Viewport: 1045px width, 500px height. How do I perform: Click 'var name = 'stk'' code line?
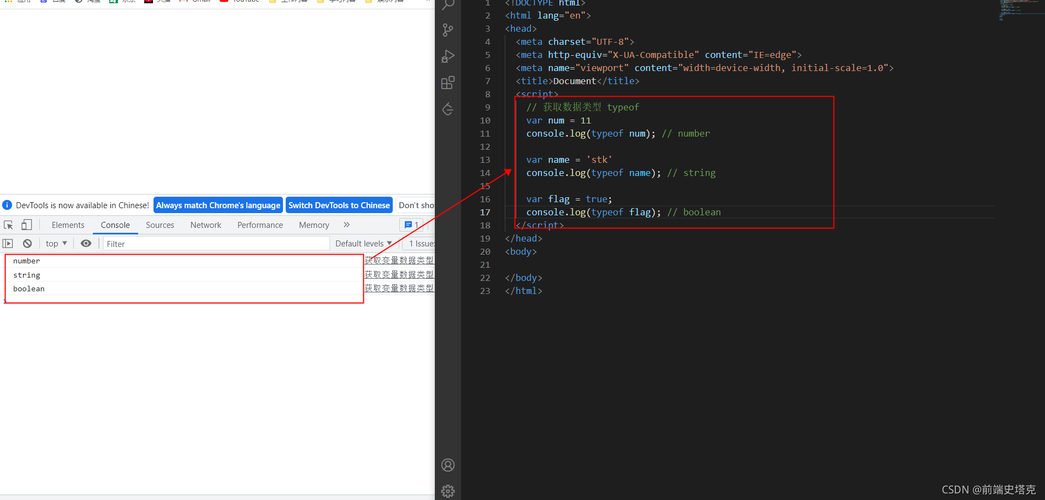pyautogui.click(x=569, y=160)
